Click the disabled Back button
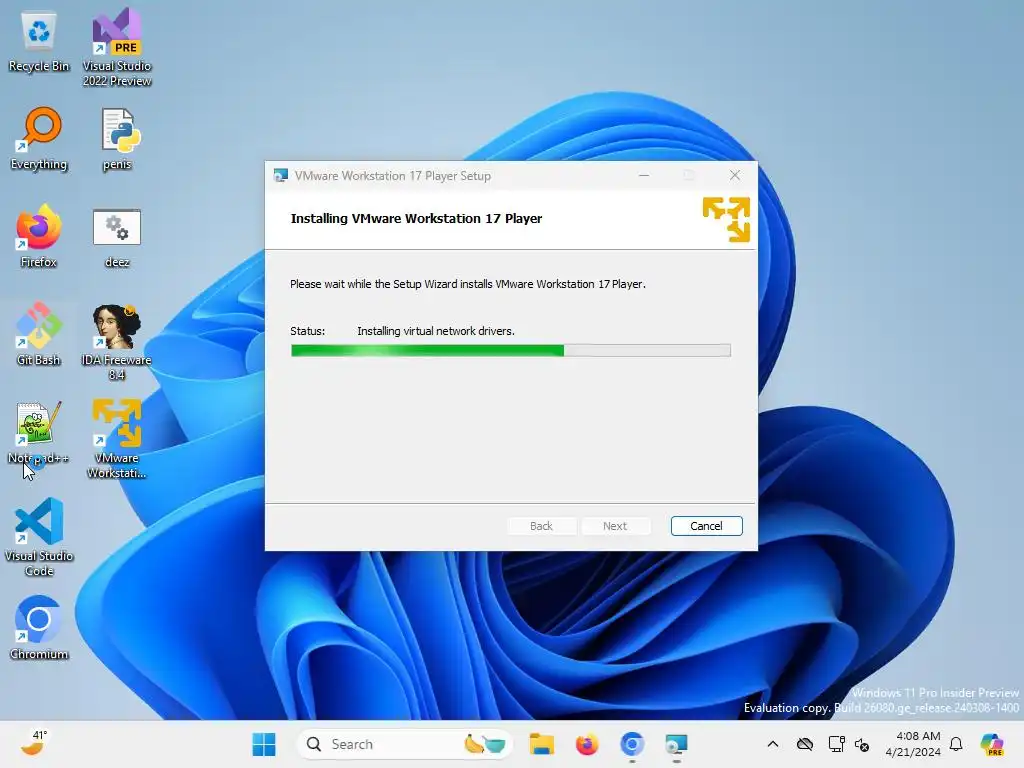Viewport: 1024px width, 768px height. coord(541,526)
